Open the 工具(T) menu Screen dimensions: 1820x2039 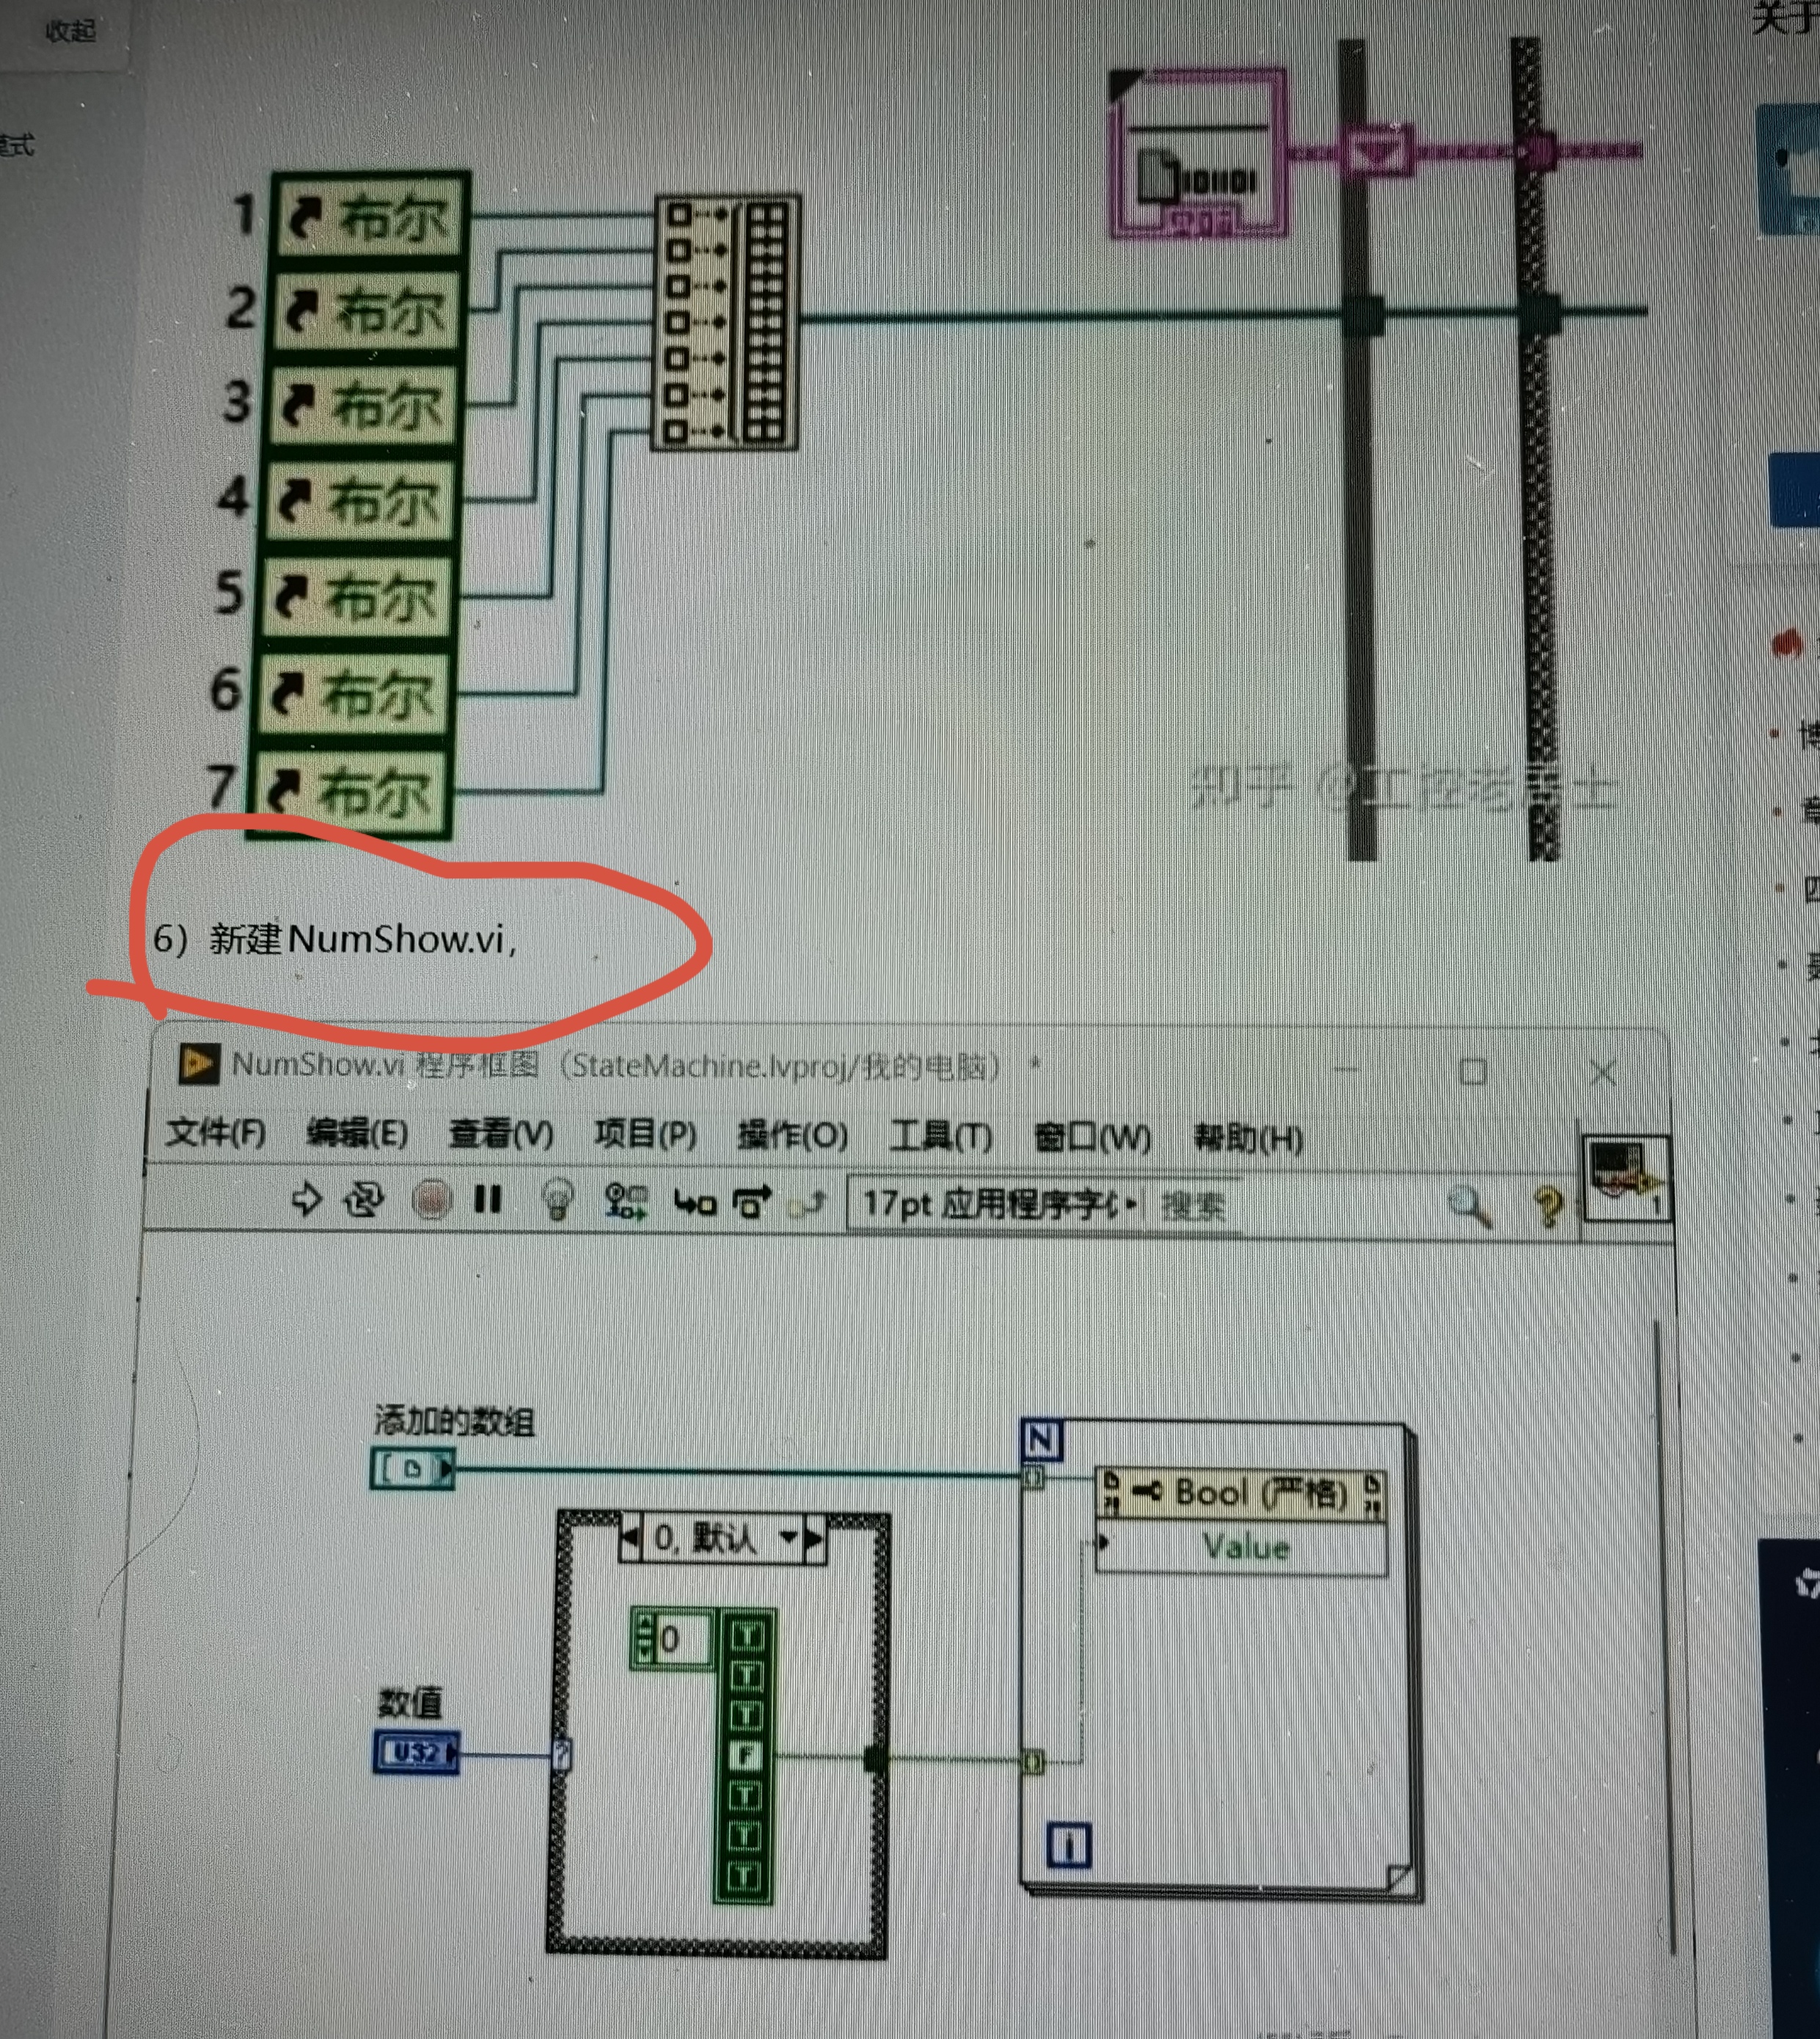point(940,1137)
